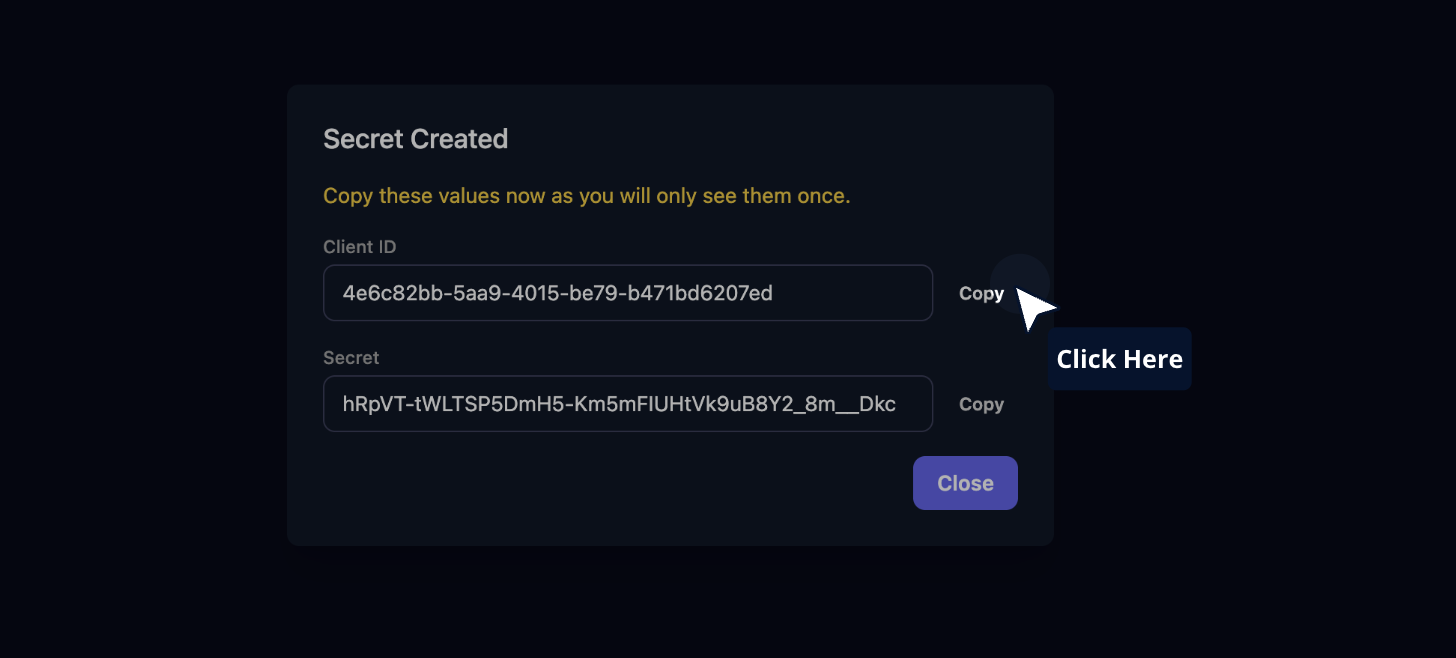Click inside the hRpVT Secret box
Screen dimensions: 1456x658
(x=628, y=403)
